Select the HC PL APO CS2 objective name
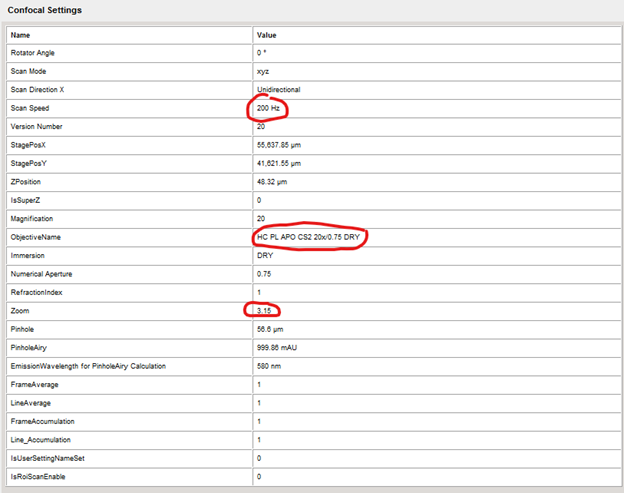Screen dimensions: 624x493 point(307,237)
